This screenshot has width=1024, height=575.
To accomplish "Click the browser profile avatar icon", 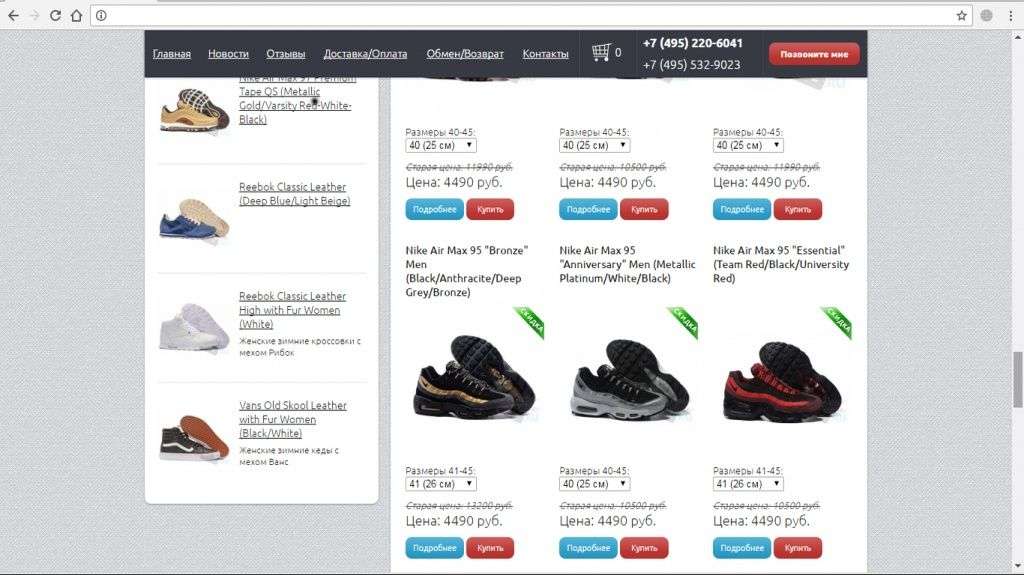I will point(987,16).
